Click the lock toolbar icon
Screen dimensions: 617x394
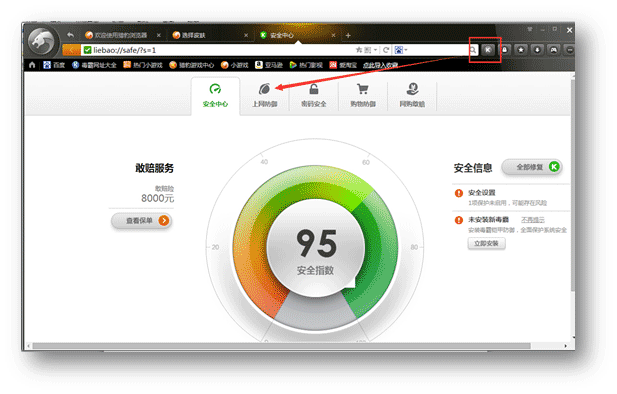tap(504, 50)
